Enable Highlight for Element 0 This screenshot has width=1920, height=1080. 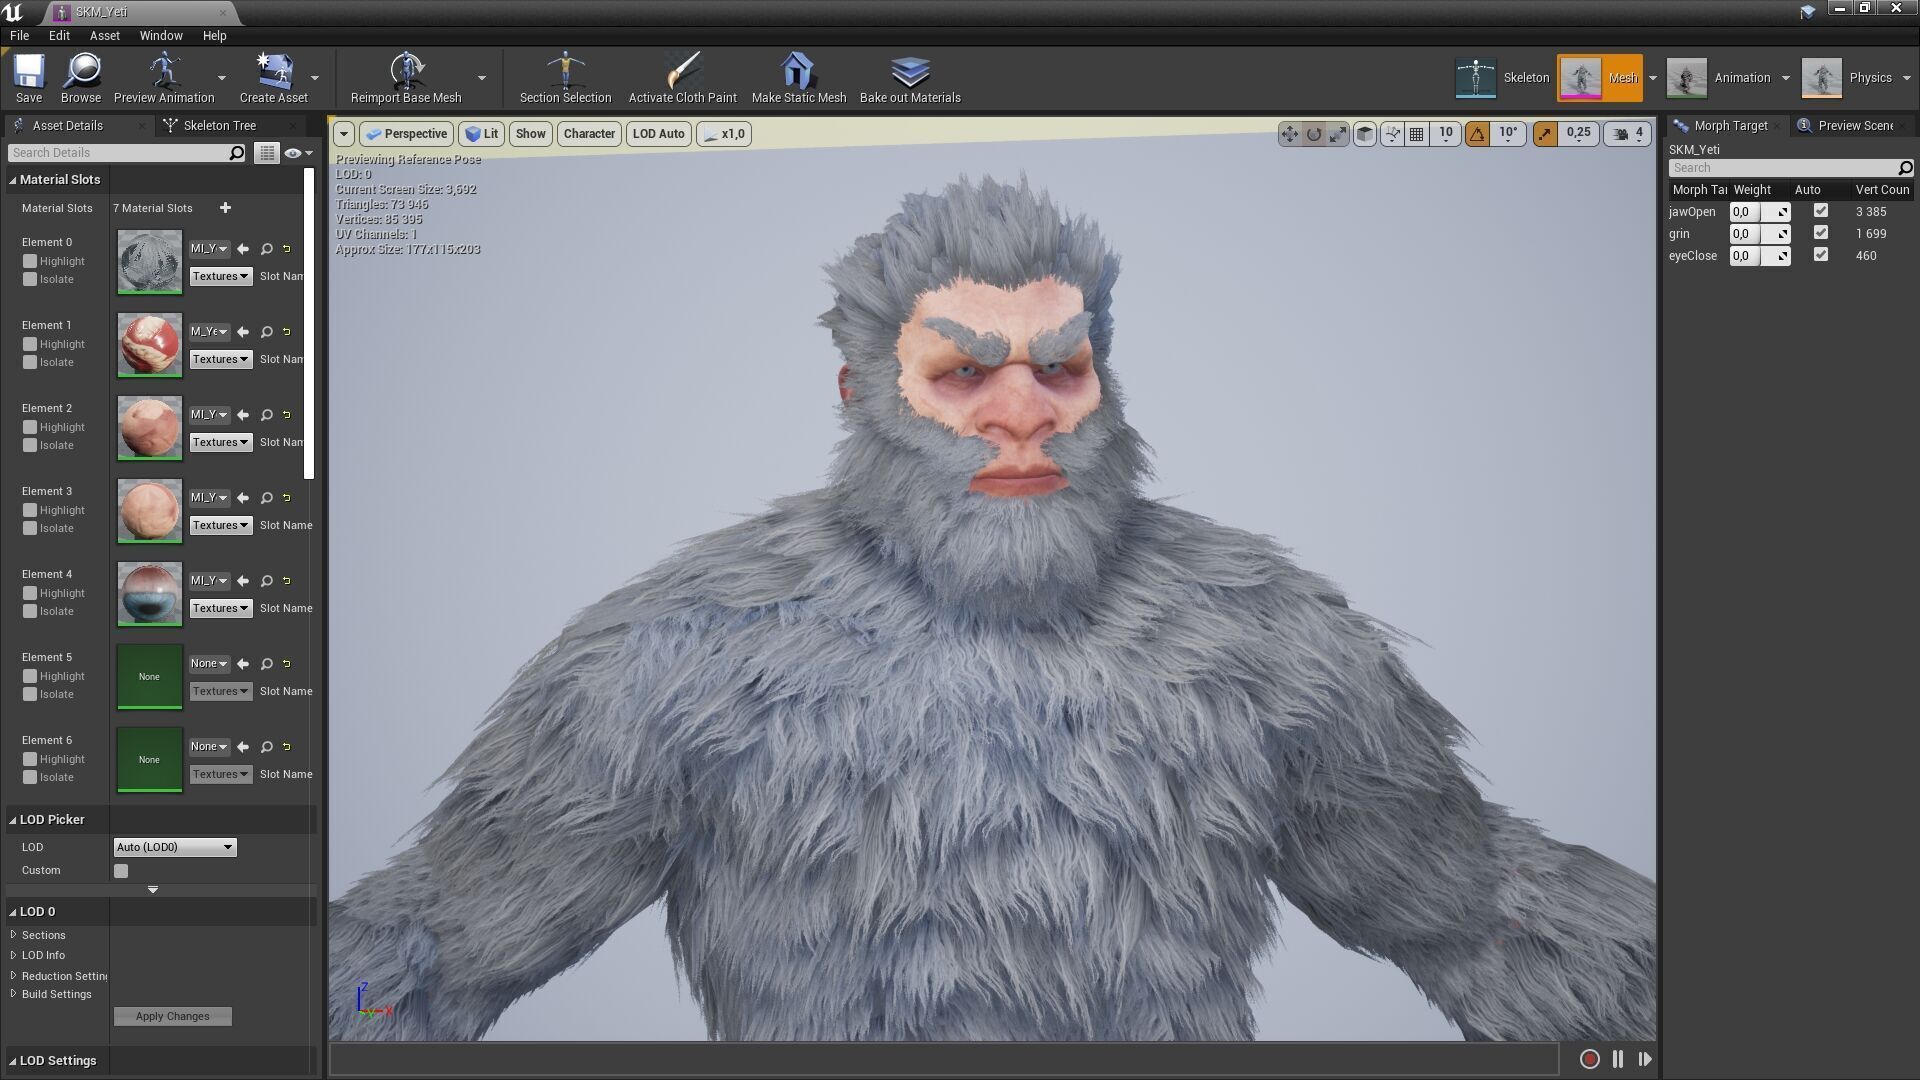30,262
